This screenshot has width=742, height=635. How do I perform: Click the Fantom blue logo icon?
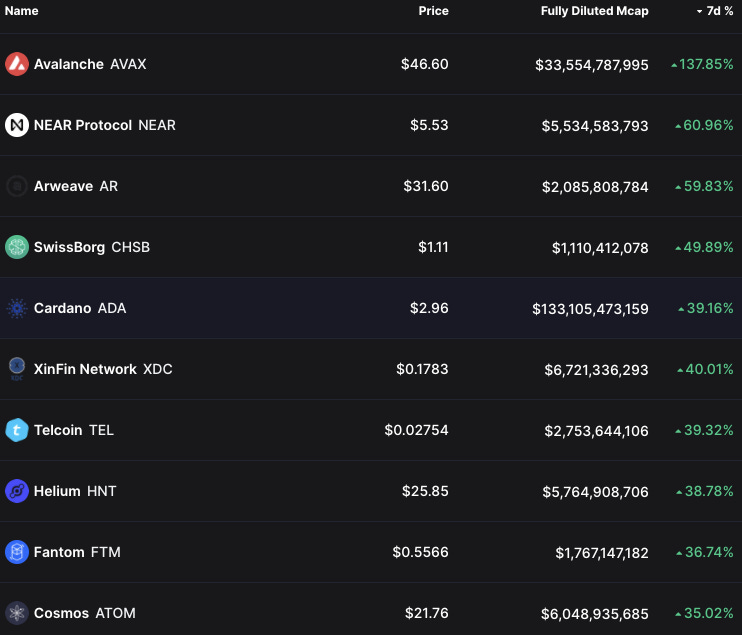(17, 552)
